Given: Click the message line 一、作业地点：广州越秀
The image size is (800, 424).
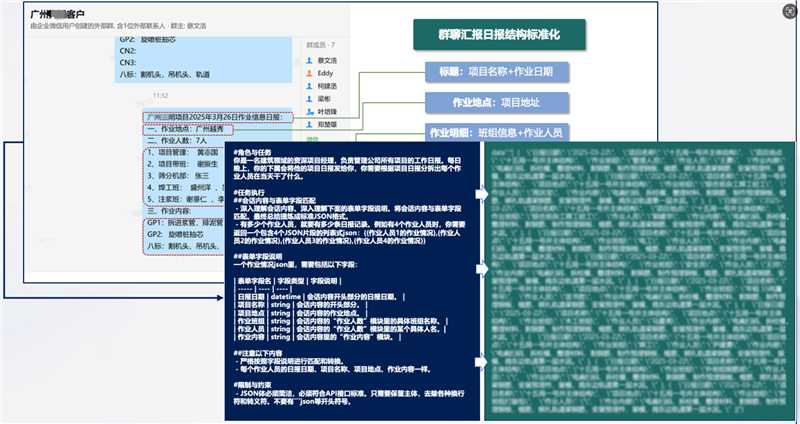Looking at the screenshot, I should [188, 130].
